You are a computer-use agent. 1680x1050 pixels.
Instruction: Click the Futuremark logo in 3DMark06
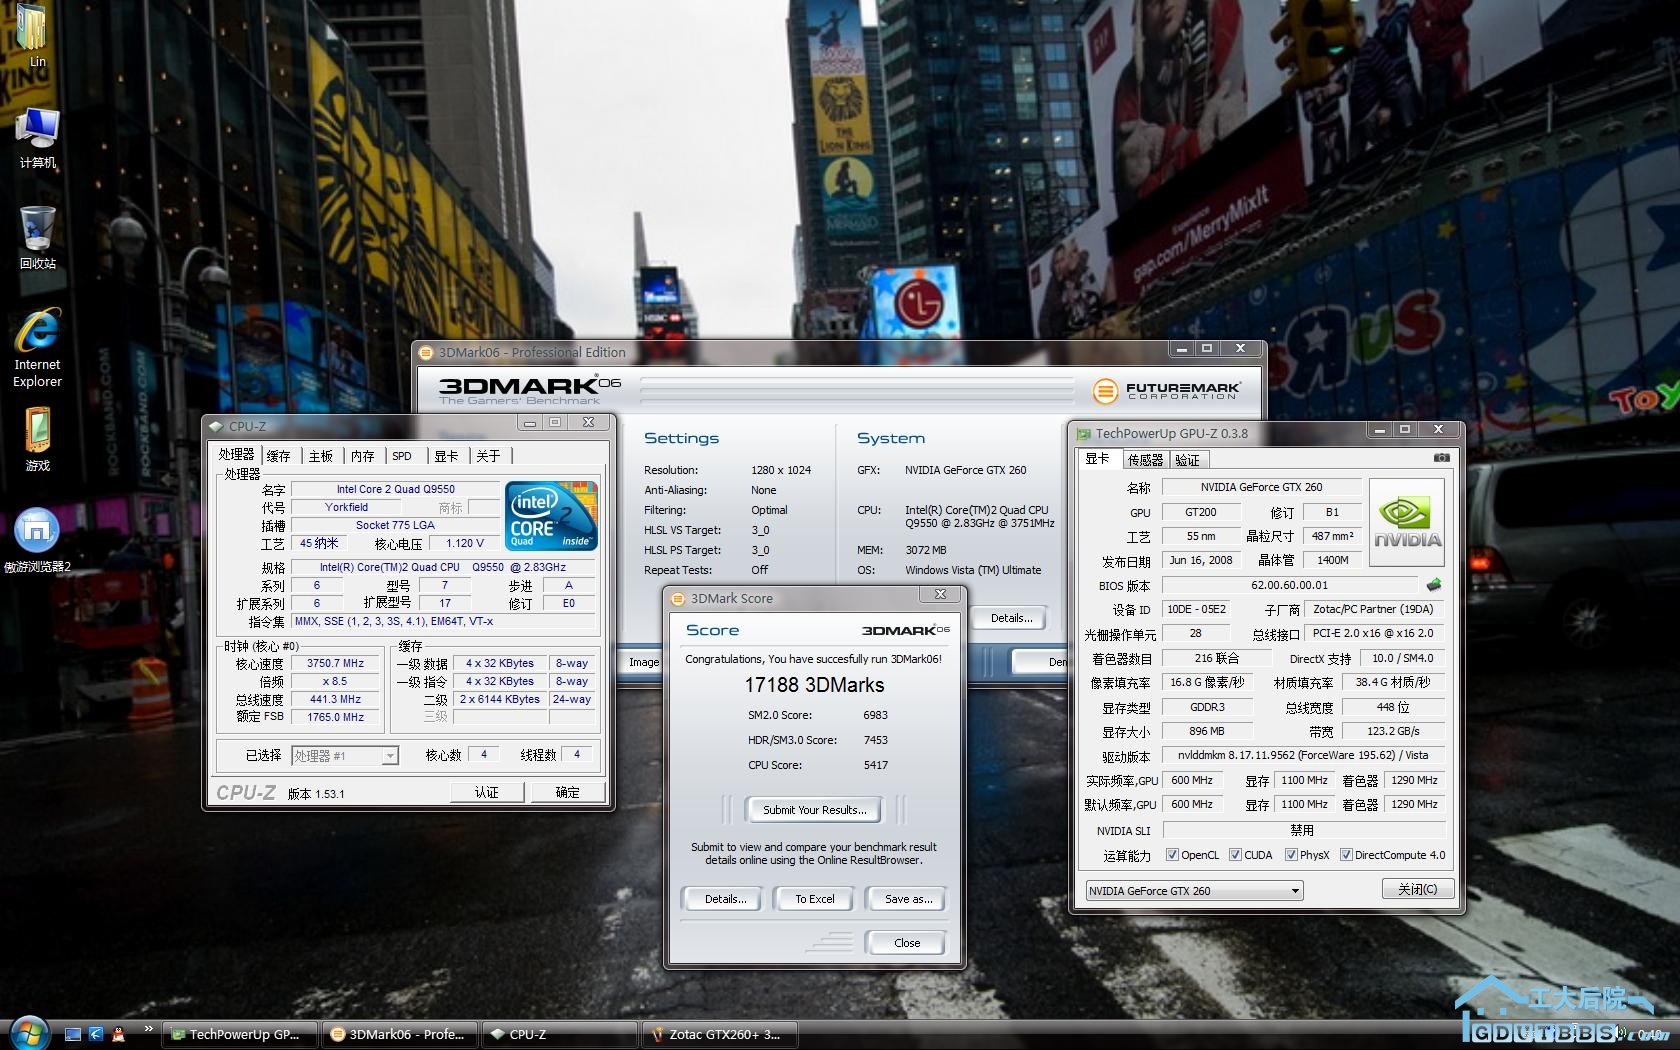[1166, 390]
